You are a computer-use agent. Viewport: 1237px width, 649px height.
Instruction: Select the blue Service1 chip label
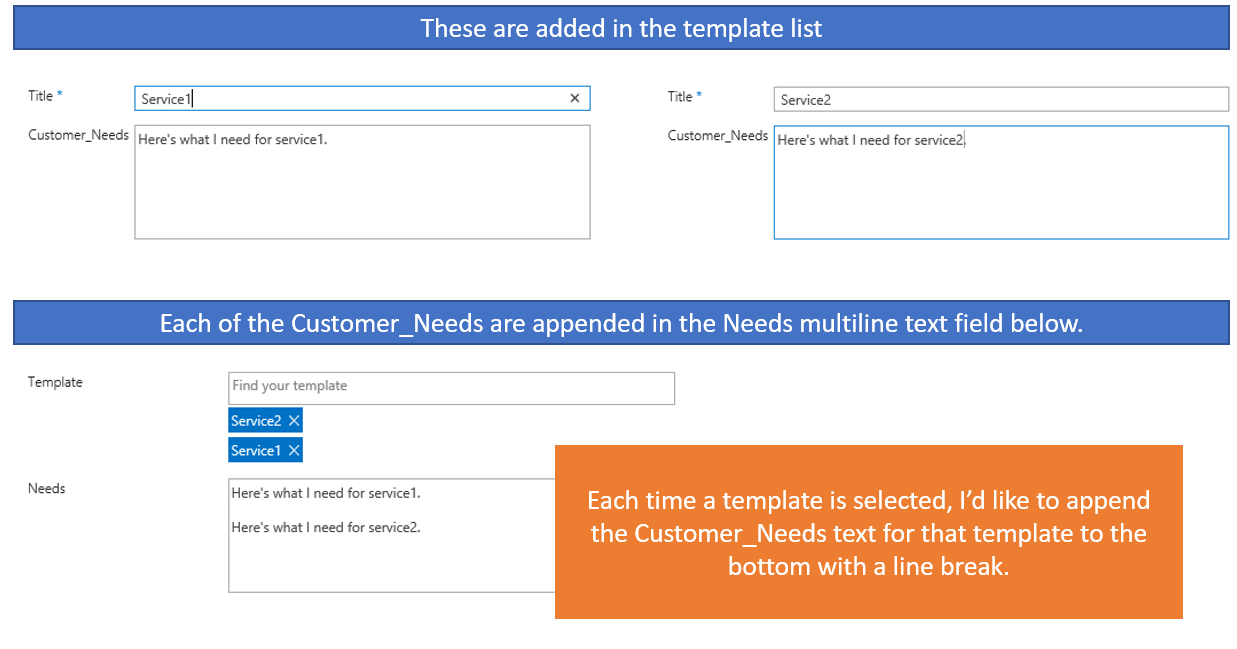point(255,450)
